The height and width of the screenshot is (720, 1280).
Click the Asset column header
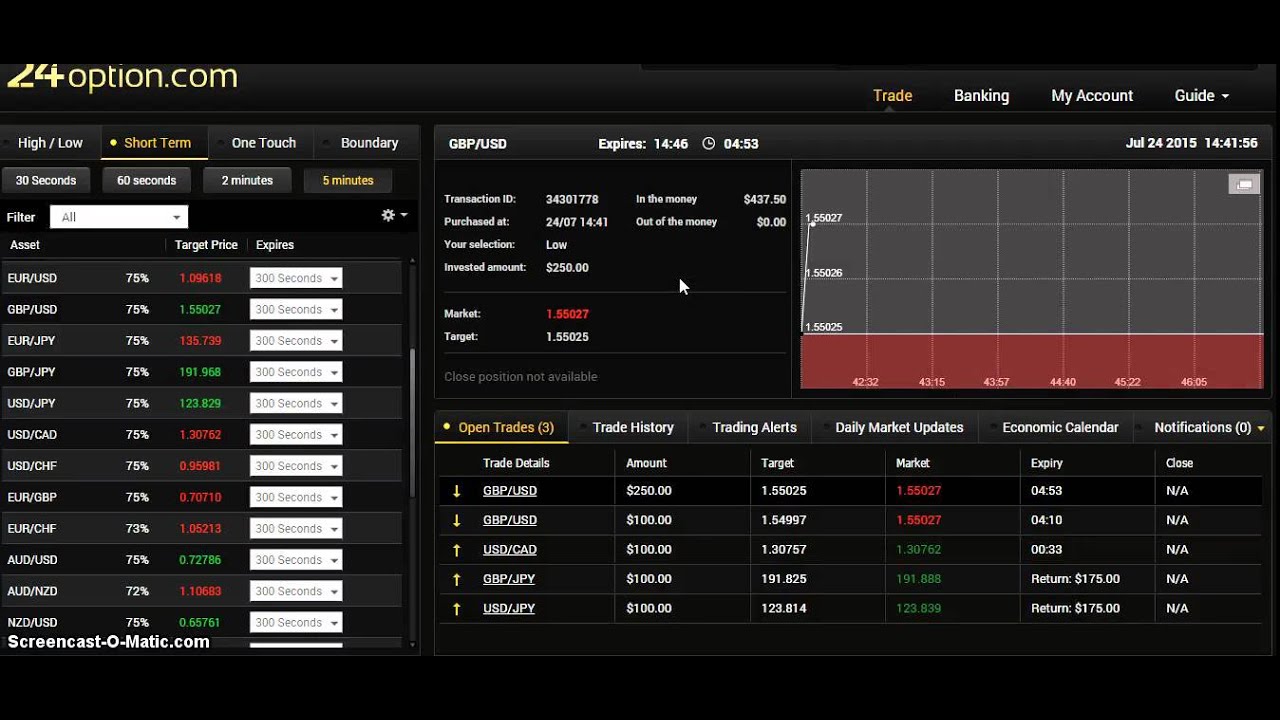click(x=25, y=245)
